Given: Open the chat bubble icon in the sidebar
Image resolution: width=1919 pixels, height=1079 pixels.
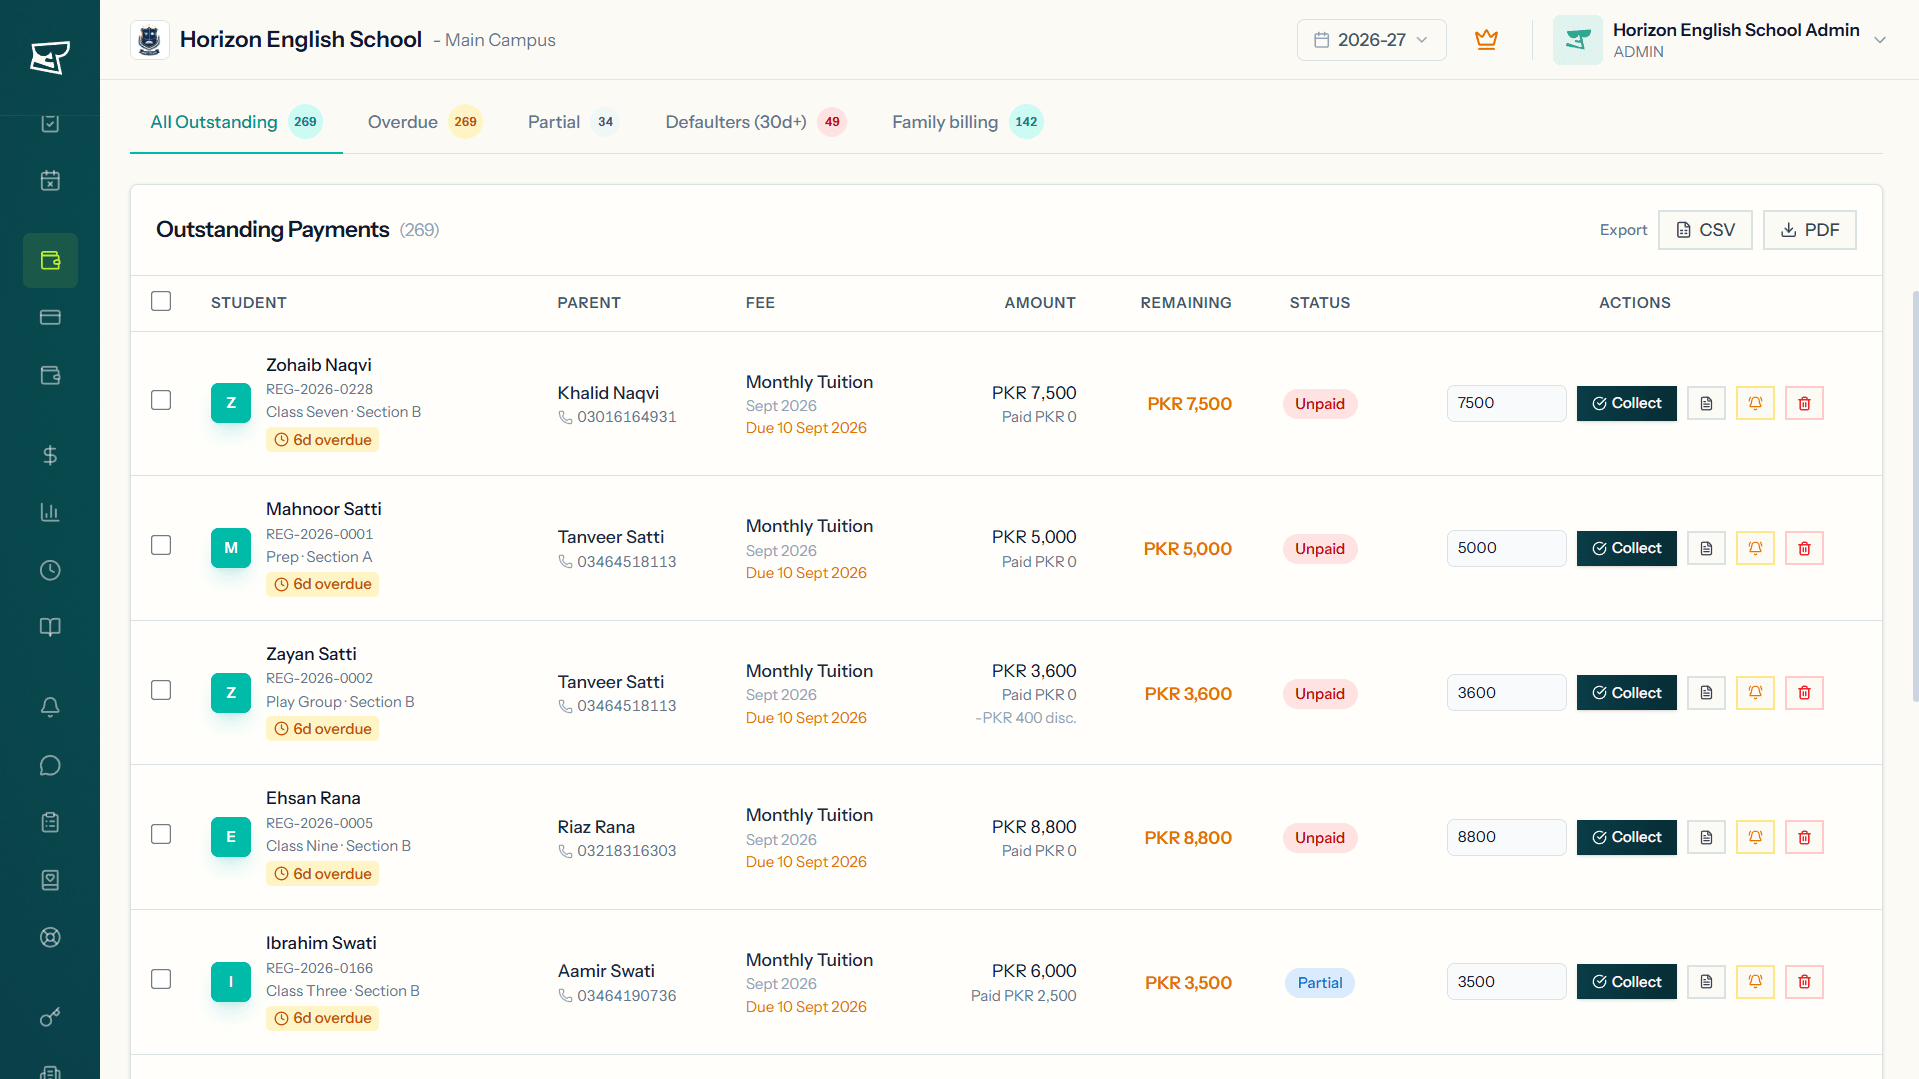Looking at the screenshot, I should (50, 766).
